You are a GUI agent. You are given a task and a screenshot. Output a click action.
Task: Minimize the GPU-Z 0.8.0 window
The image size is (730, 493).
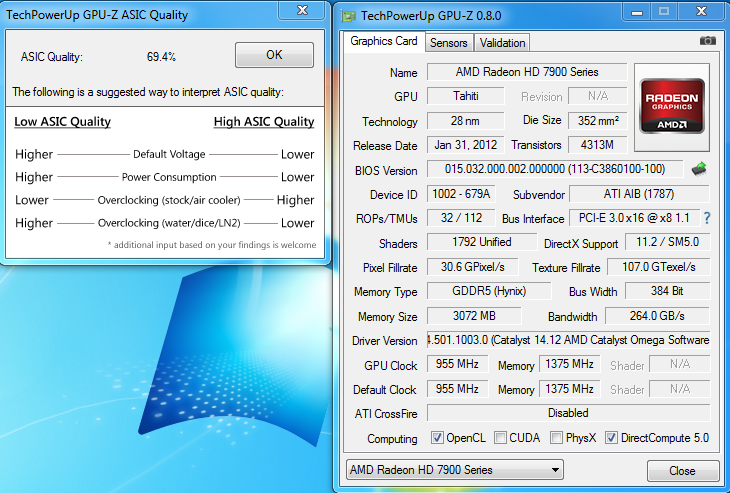click(637, 11)
